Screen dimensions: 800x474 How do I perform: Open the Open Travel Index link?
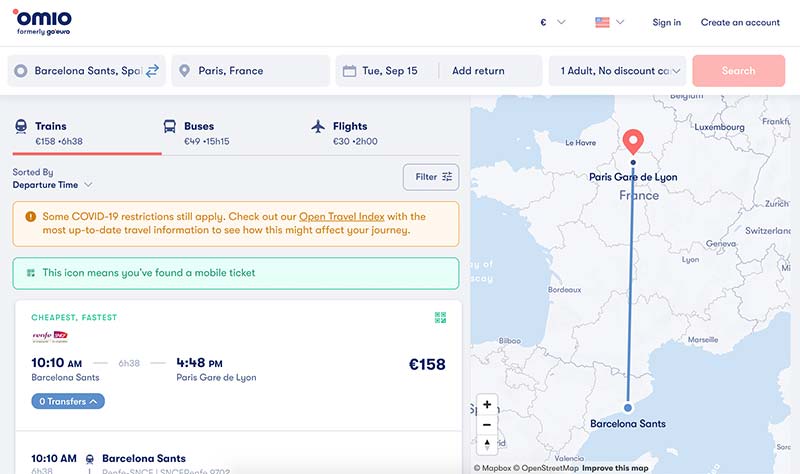[x=341, y=216]
